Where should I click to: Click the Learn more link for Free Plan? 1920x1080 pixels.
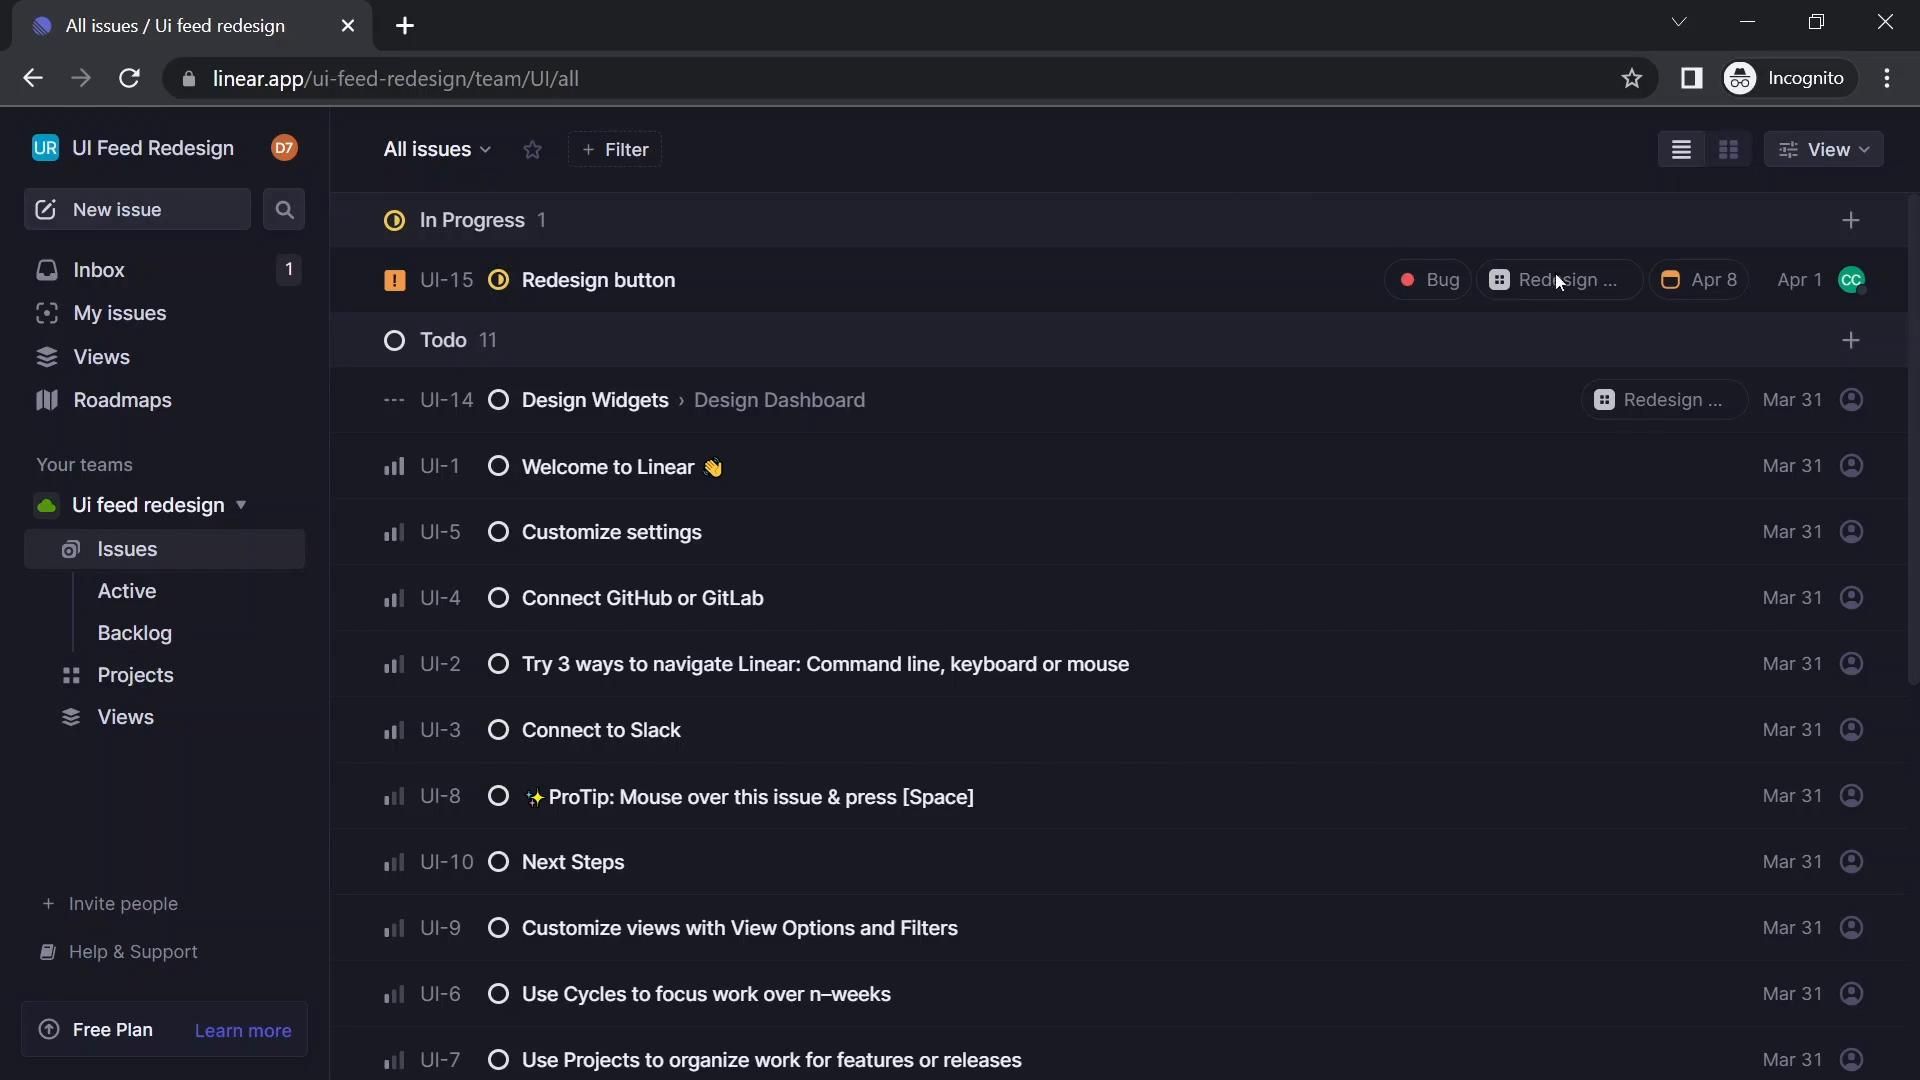243,1031
